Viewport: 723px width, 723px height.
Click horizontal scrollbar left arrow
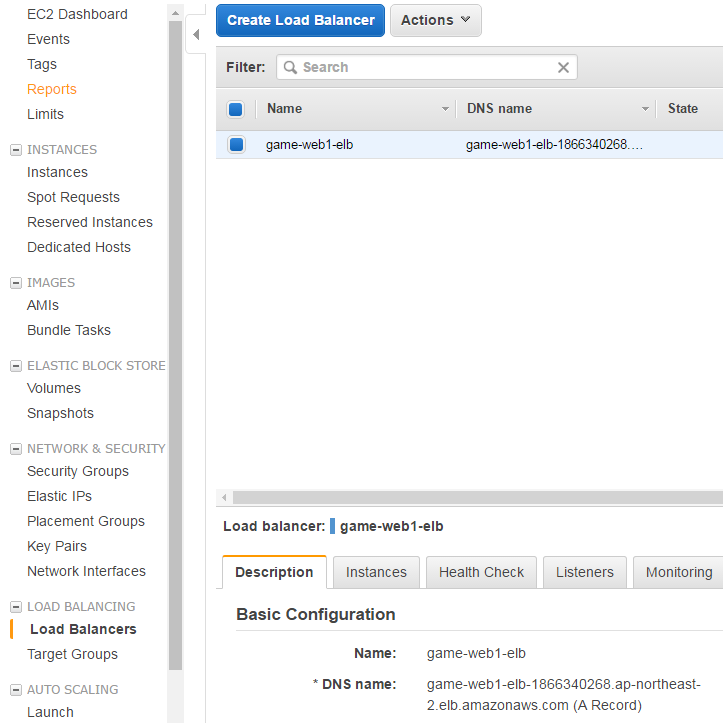(x=224, y=498)
